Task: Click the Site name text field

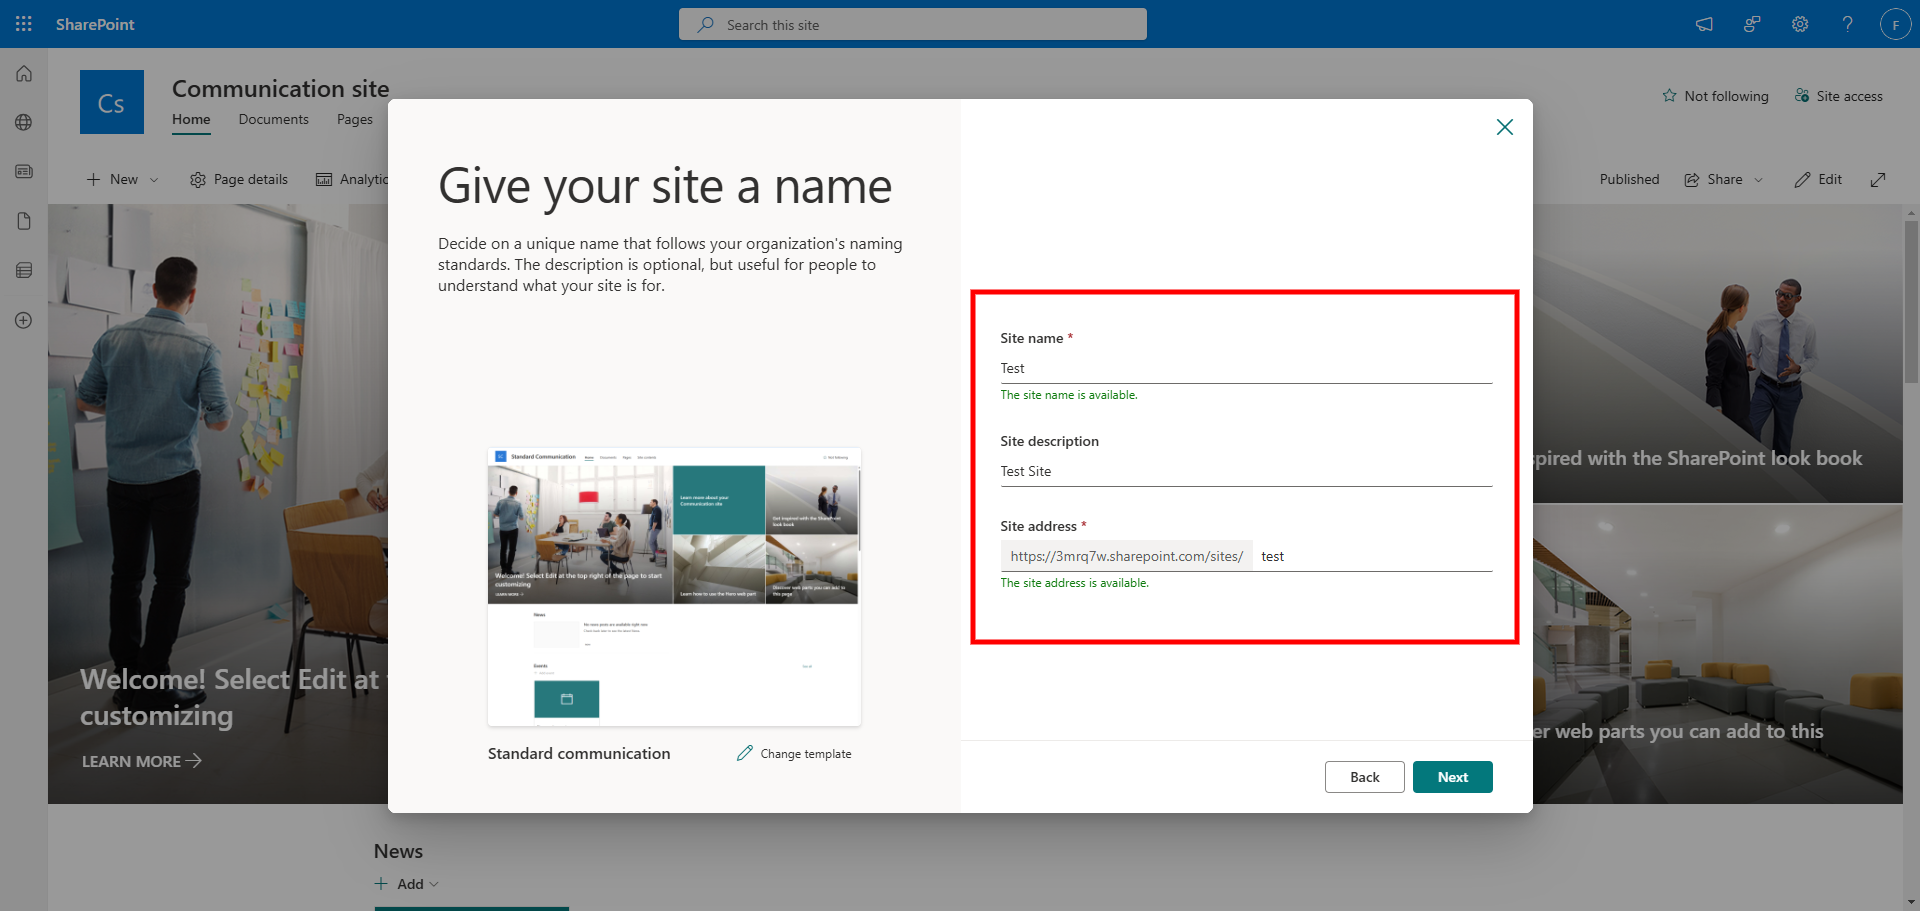Action: (x=1245, y=369)
